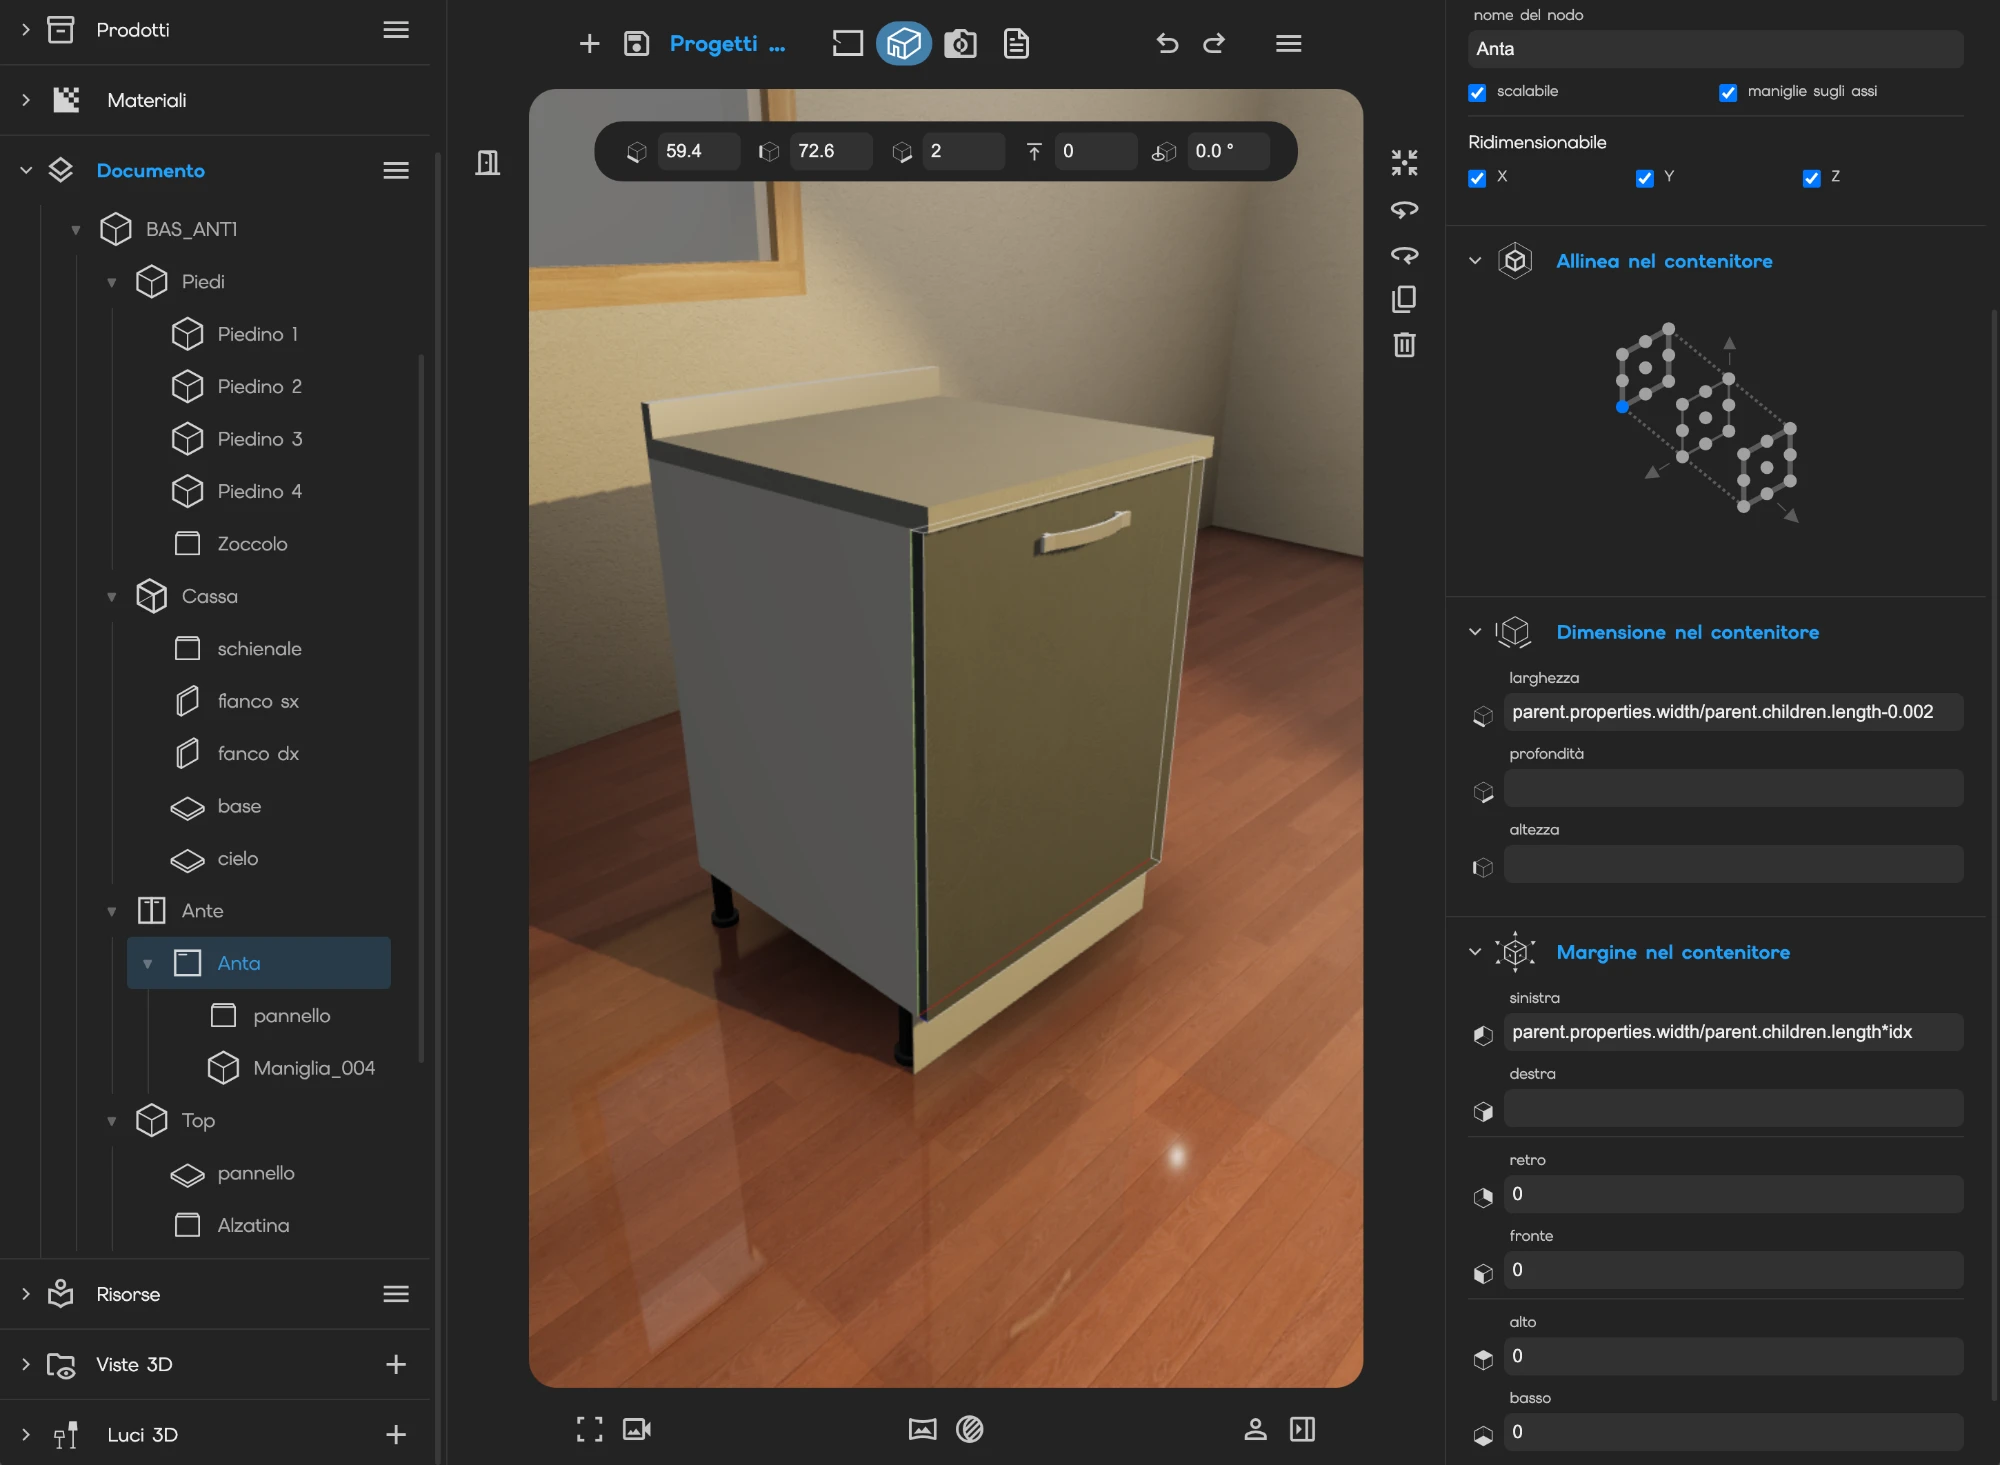Click the save project floppy icon
Image resolution: width=2000 pixels, height=1465 pixels.
point(636,44)
